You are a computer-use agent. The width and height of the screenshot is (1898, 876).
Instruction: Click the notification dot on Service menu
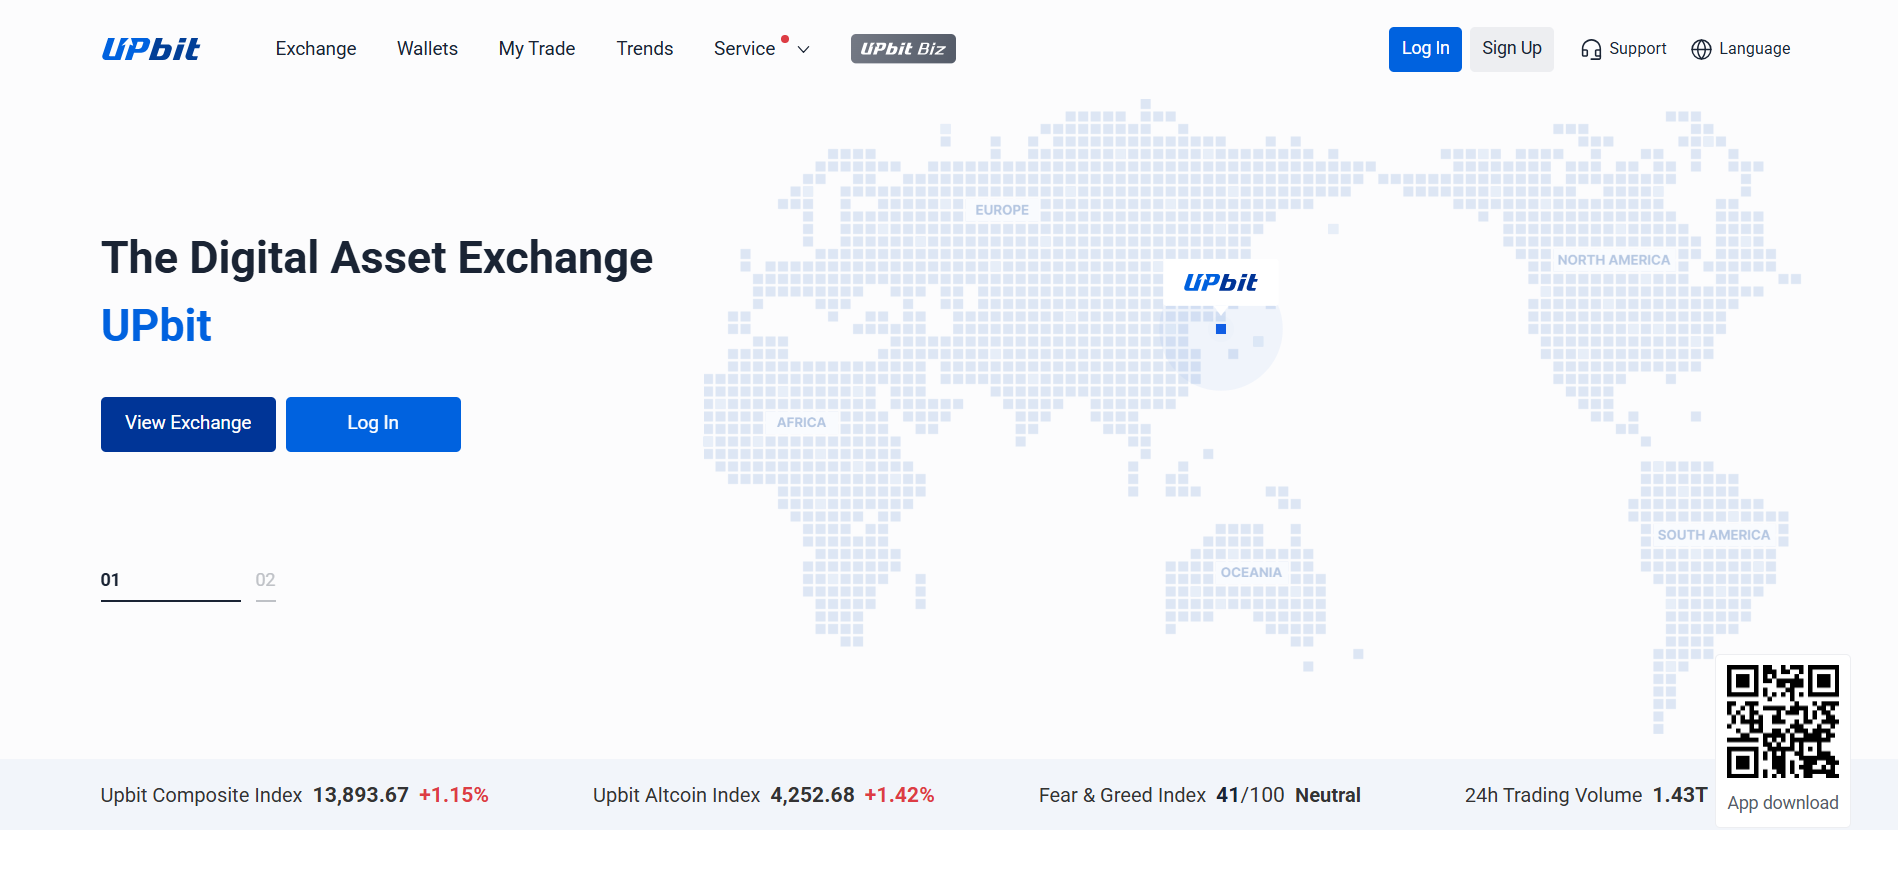(x=785, y=38)
